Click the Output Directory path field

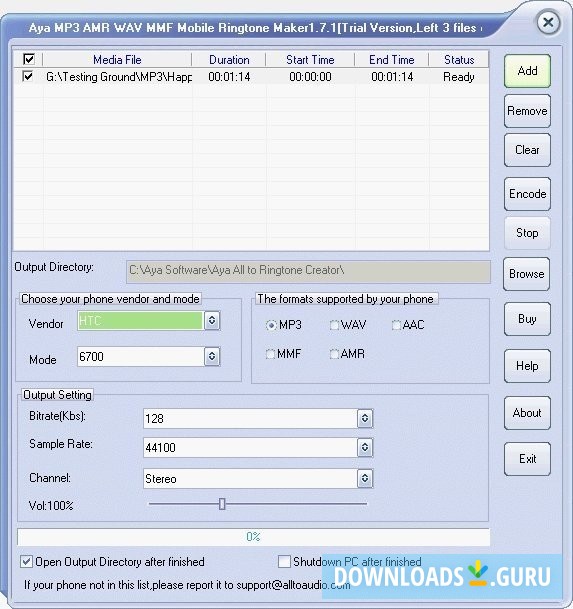(308, 271)
